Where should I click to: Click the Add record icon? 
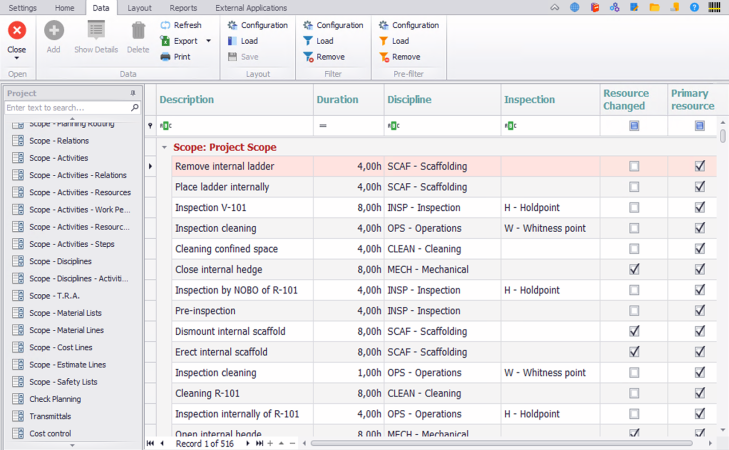click(x=53, y=31)
